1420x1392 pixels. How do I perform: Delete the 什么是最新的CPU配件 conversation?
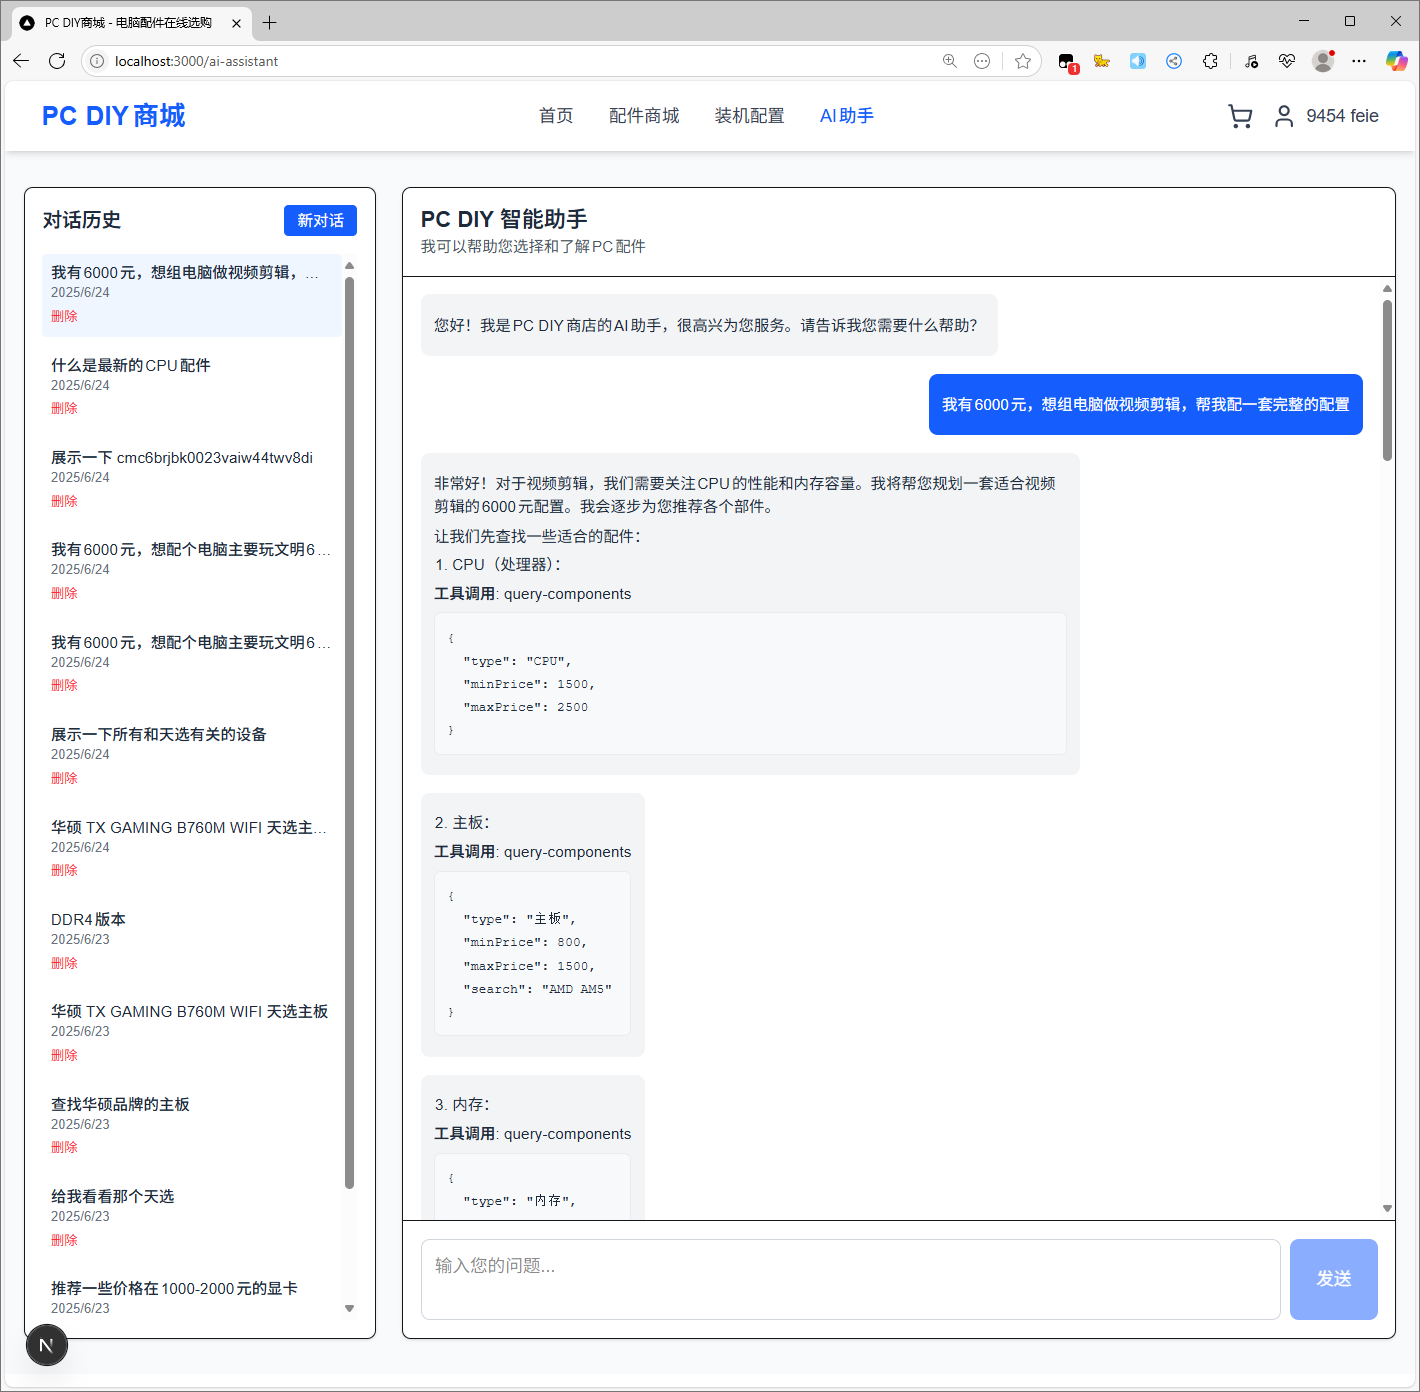pos(64,408)
